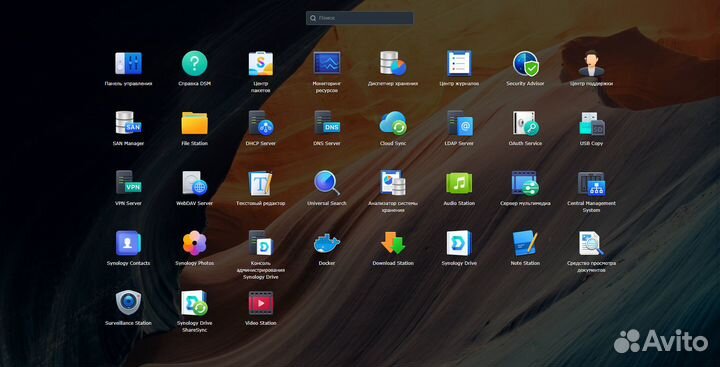Open LDAP Server
The height and width of the screenshot is (367, 720).
pyautogui.click(x=459, y=123)
